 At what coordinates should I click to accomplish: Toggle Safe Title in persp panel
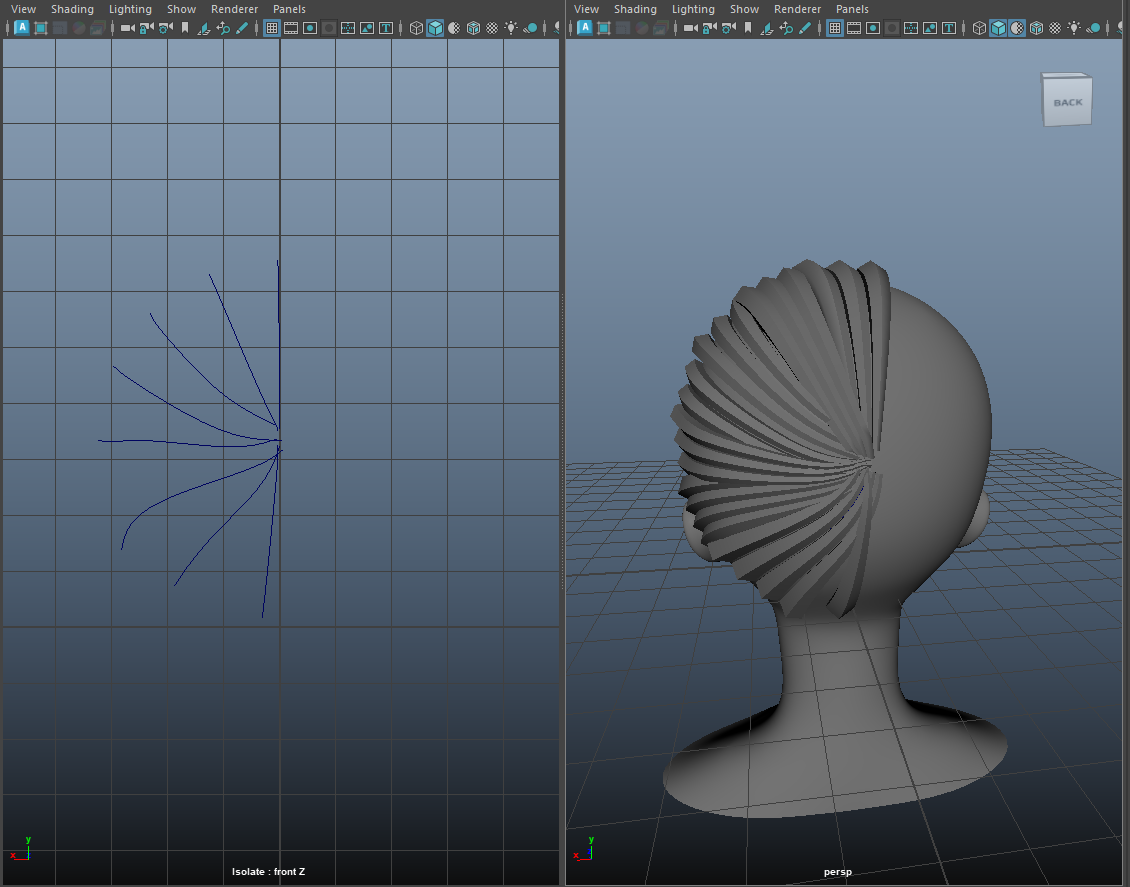(x=949, y=28)
